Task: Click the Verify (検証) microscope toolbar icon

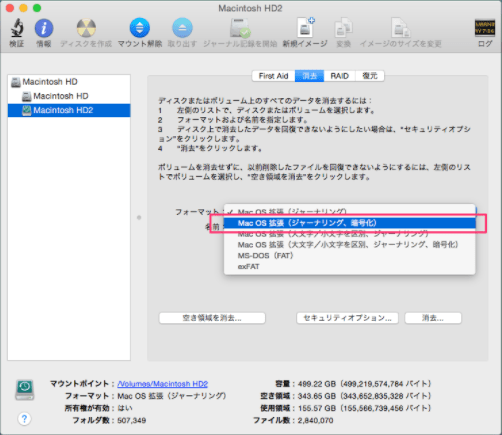Action: [17, 28]
